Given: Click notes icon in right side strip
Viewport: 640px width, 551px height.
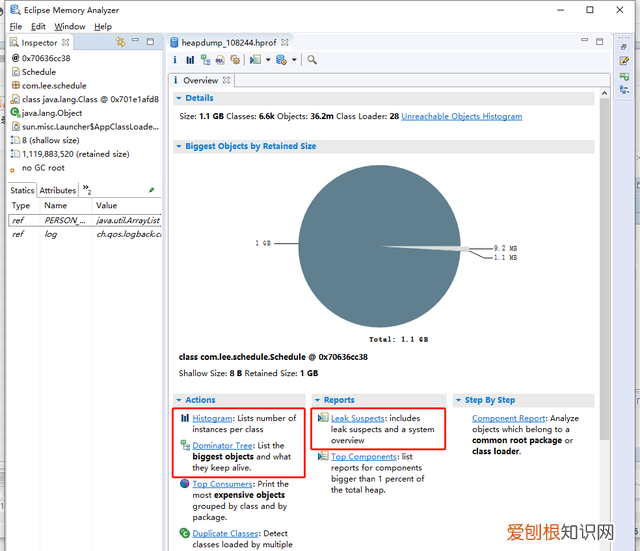Looking at the screenshot, I should [x=624, y=61].
